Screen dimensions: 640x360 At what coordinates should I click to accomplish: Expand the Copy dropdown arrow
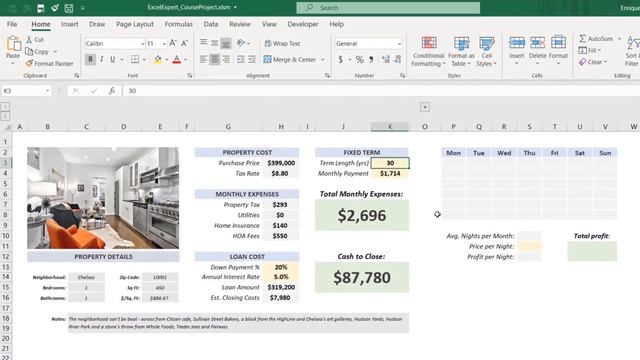(x=55, y=52)
